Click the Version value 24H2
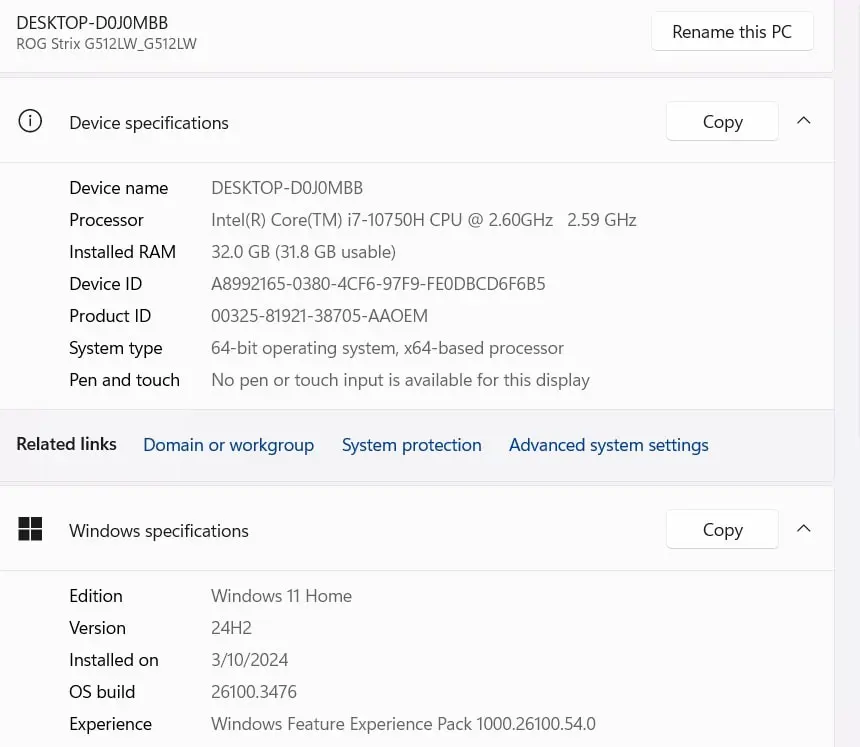The width and height of the screenshot is (860, 747). click(231, 628)
